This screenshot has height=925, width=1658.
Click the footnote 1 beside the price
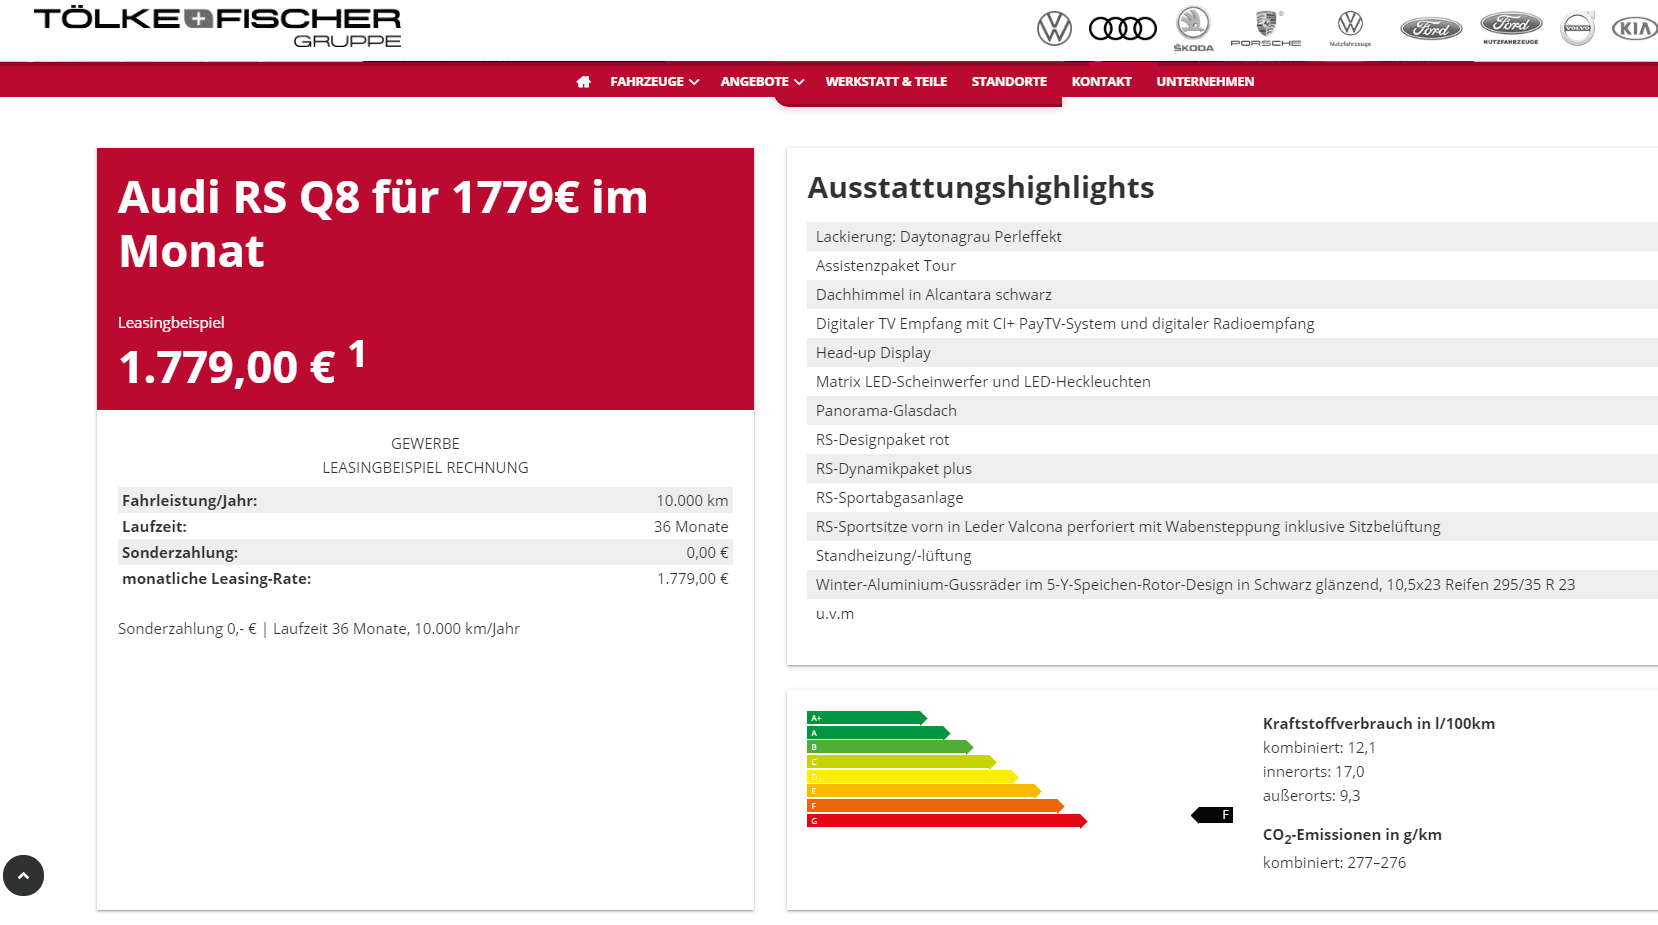[357, 354]
